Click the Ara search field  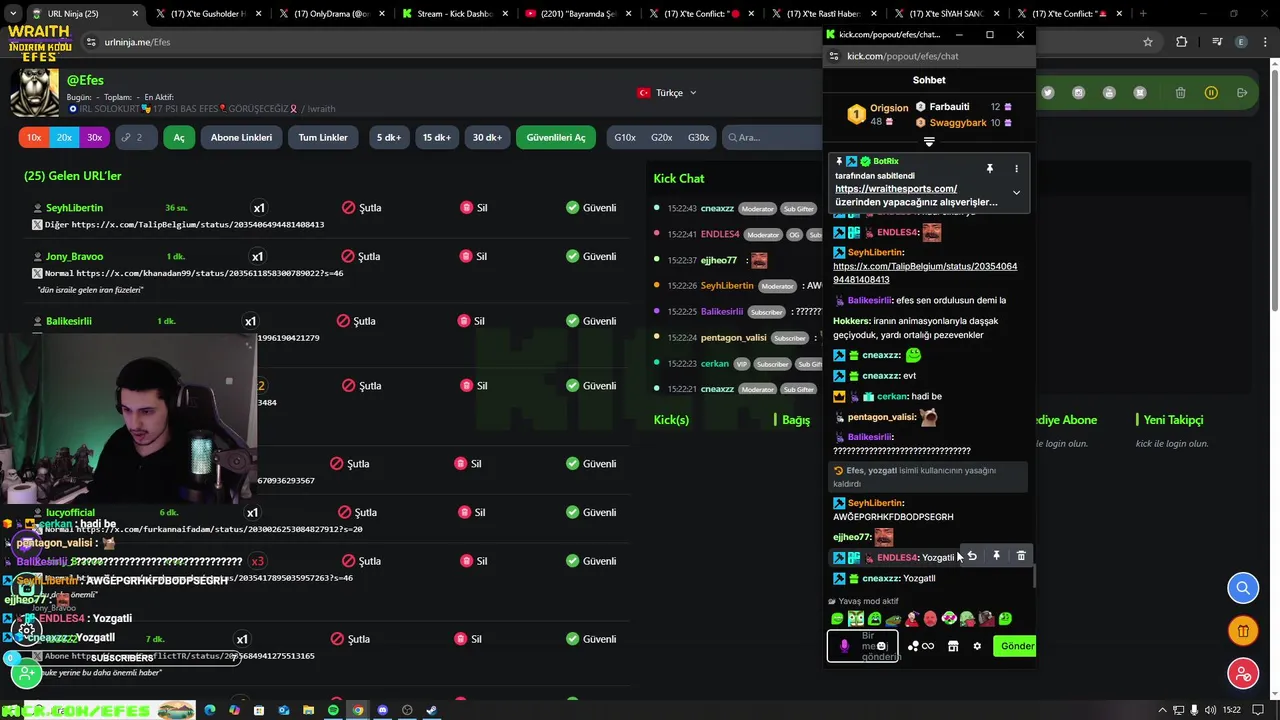(x=772, y=137)
